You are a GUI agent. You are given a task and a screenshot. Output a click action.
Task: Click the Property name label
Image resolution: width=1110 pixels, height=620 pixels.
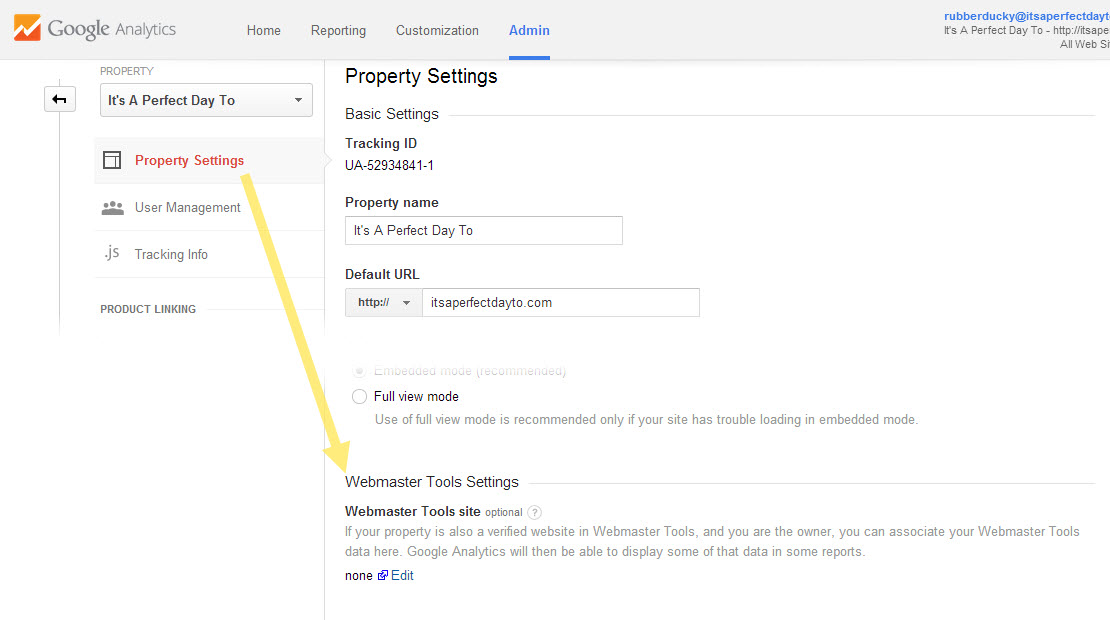[x=391, y=202]
